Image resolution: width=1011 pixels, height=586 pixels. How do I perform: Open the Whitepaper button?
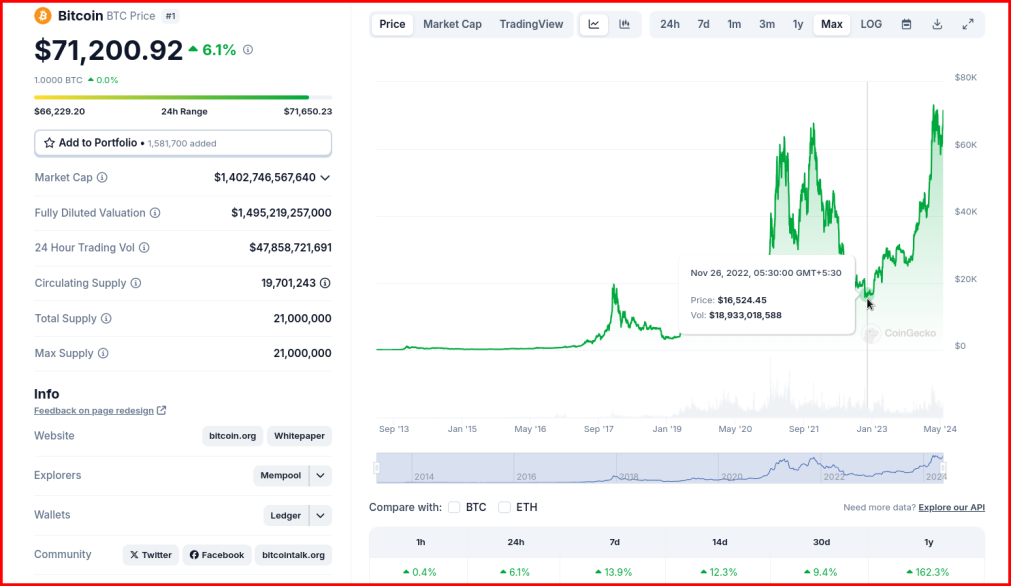[x=299, y=436]
